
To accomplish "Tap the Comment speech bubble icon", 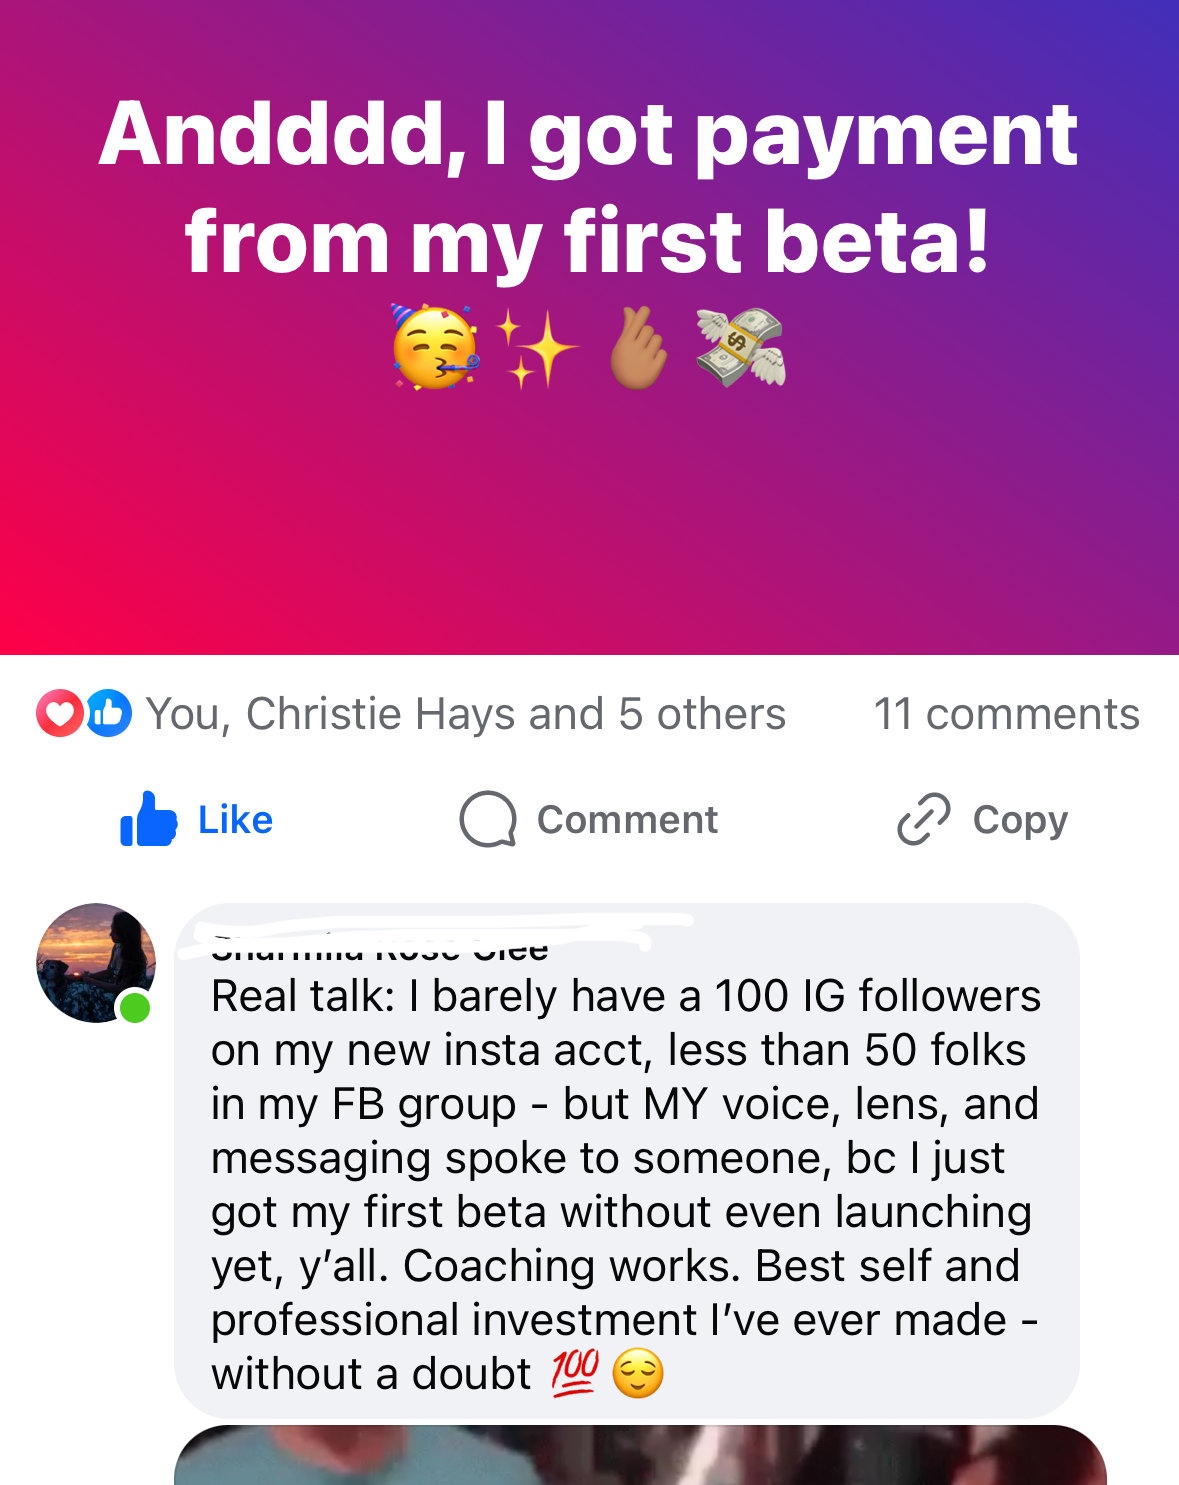I will point(488,820).
